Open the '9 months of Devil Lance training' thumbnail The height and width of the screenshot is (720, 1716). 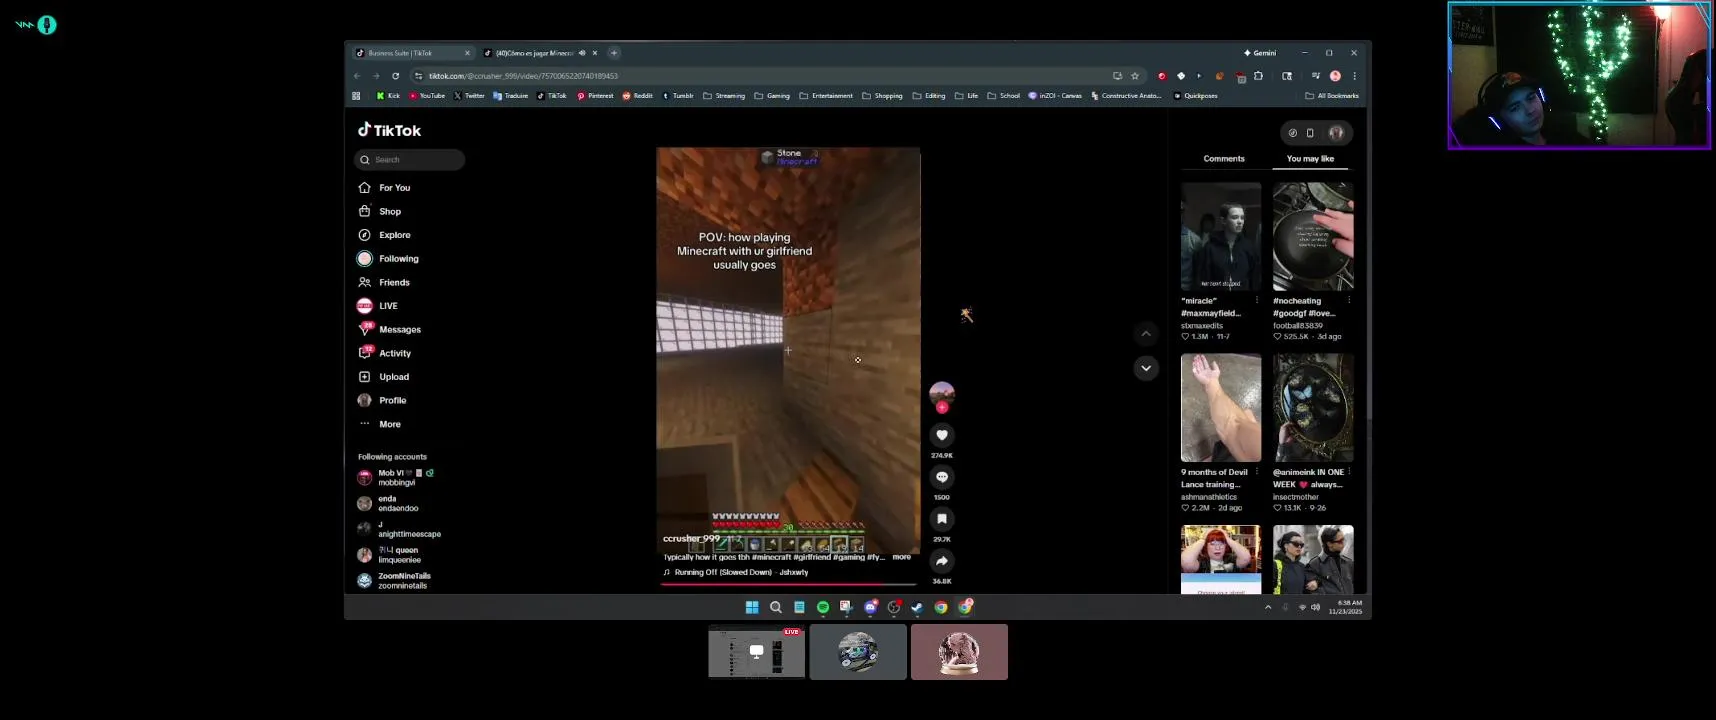1221,408
